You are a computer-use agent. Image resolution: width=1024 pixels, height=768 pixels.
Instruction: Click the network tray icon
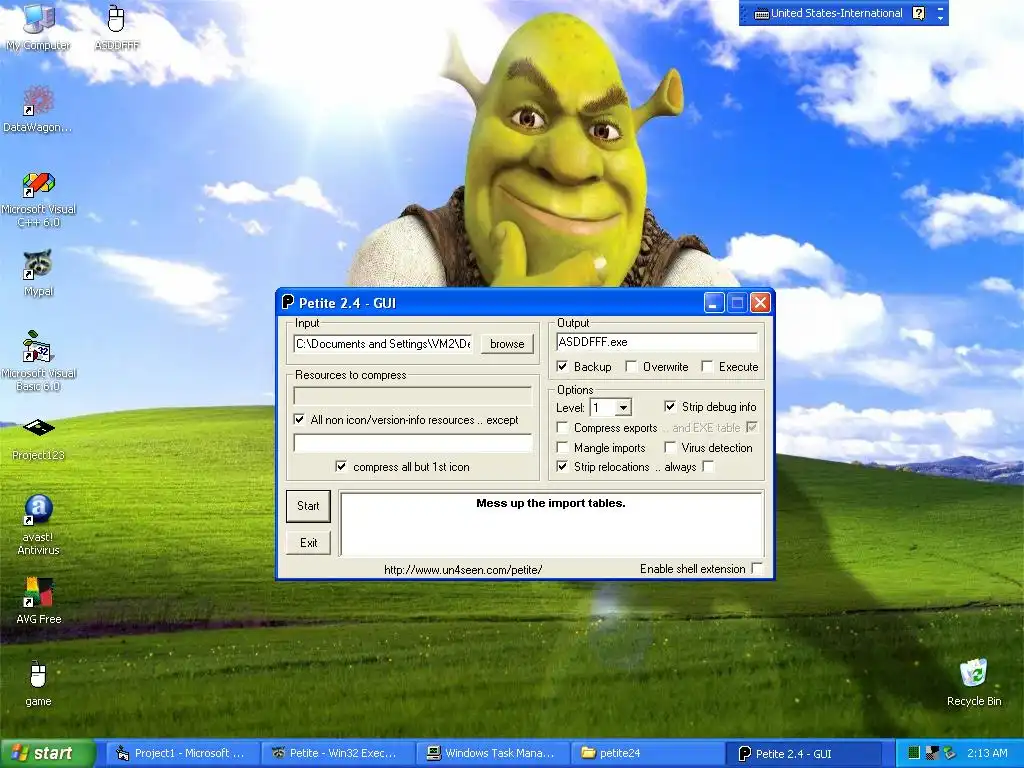(932, 753)
